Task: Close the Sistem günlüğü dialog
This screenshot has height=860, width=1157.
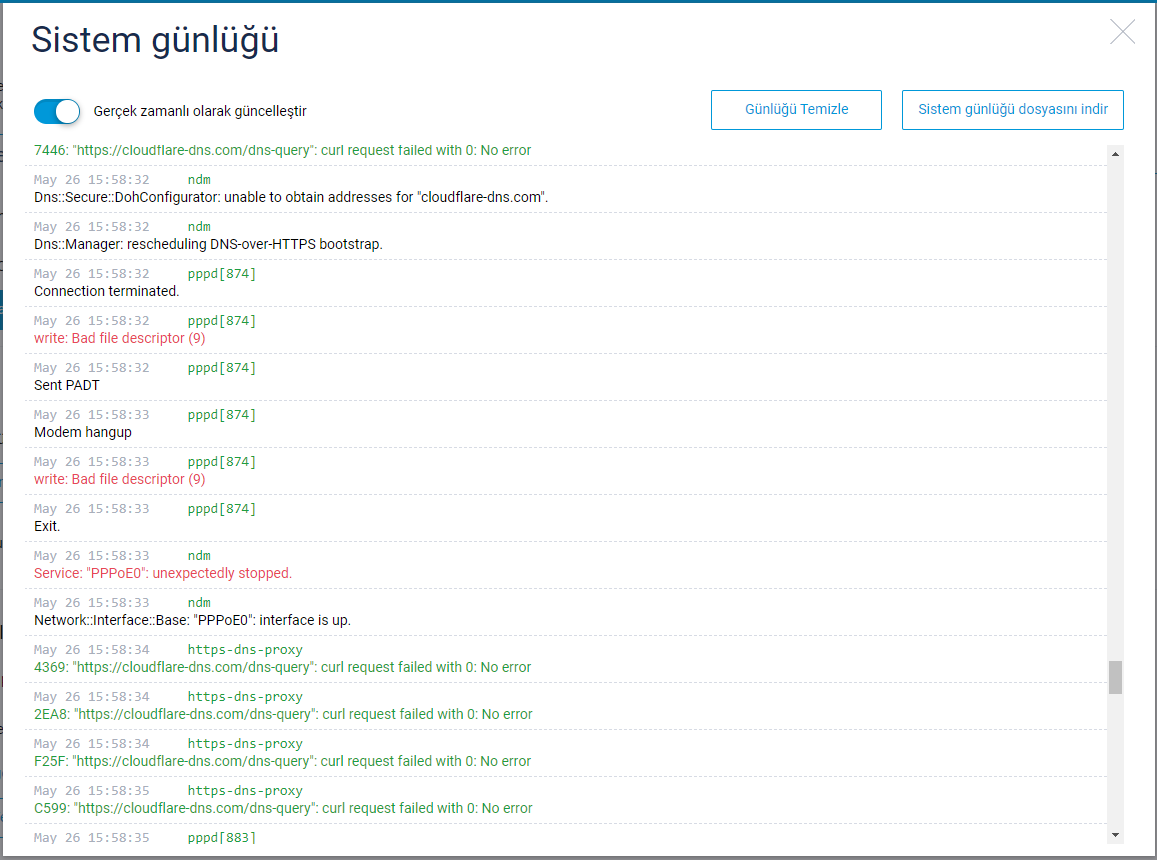Action: coord(1122,32)
